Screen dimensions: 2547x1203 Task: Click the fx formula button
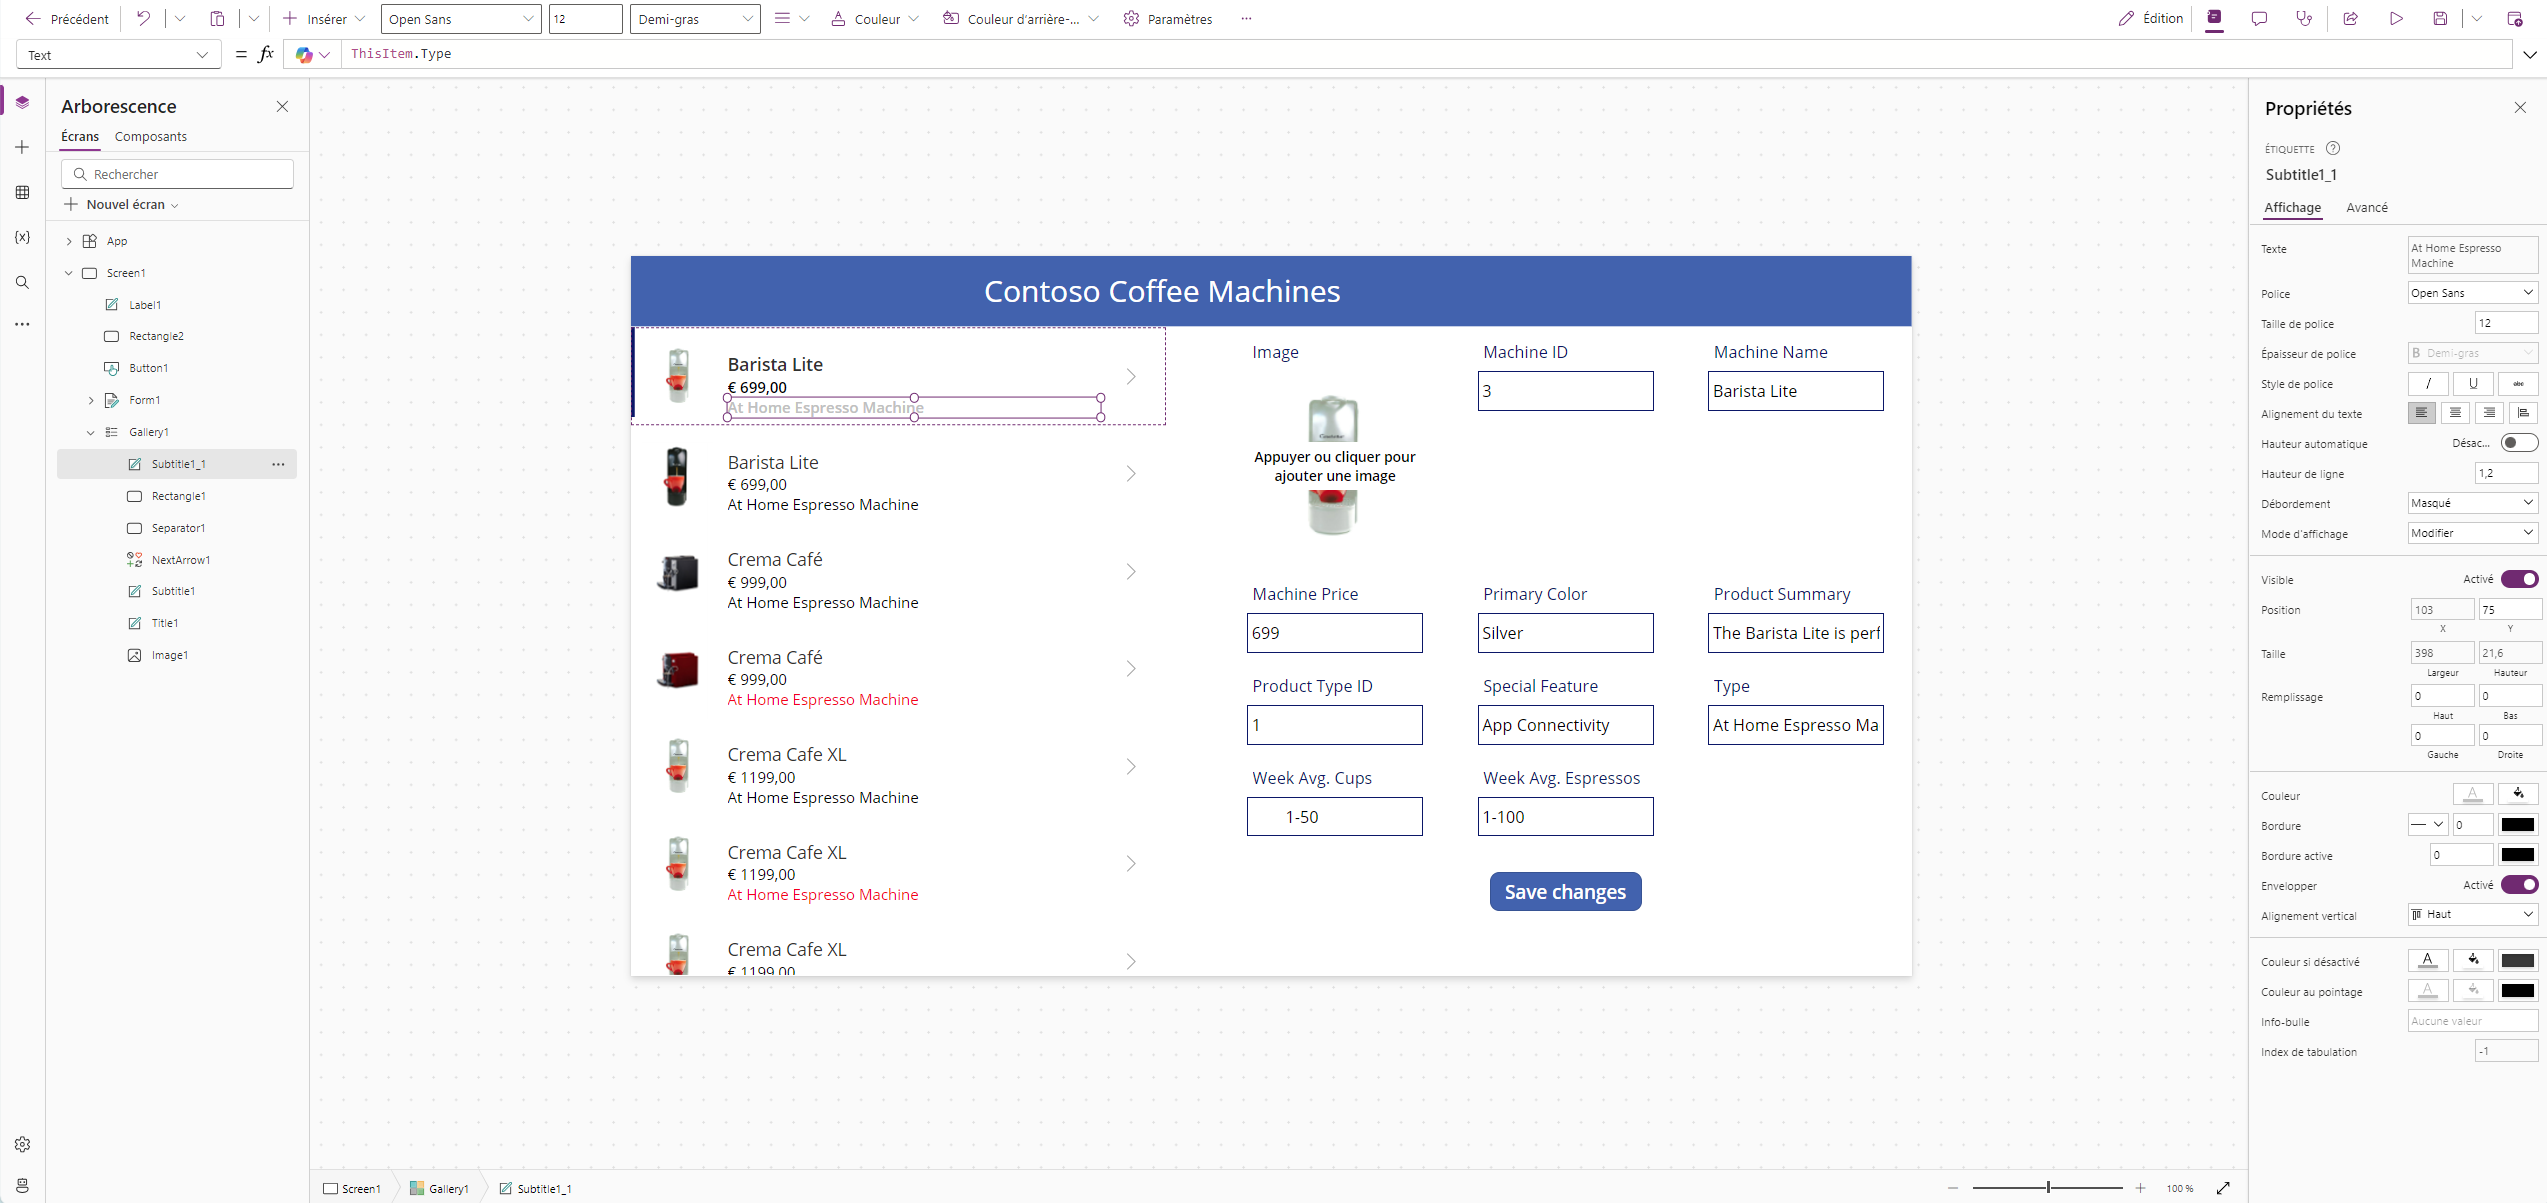[265, 54]
